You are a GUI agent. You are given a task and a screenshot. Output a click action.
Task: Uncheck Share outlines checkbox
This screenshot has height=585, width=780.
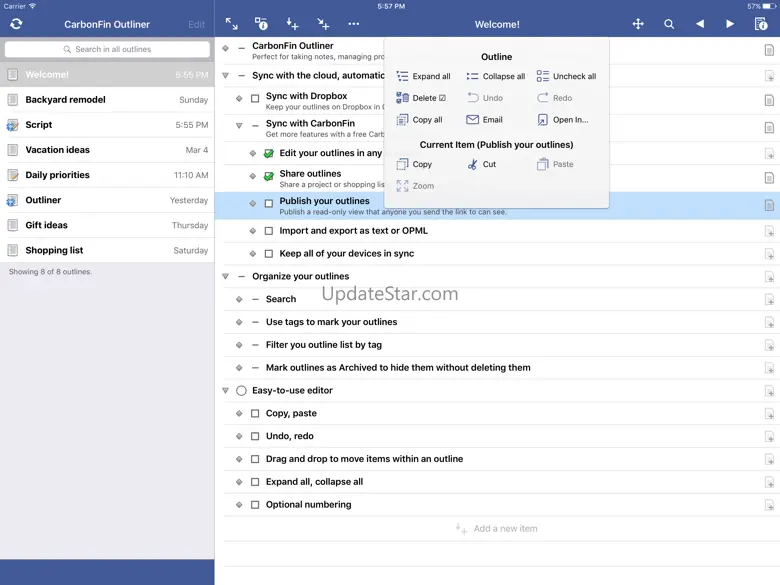click(x=269, y=176)
